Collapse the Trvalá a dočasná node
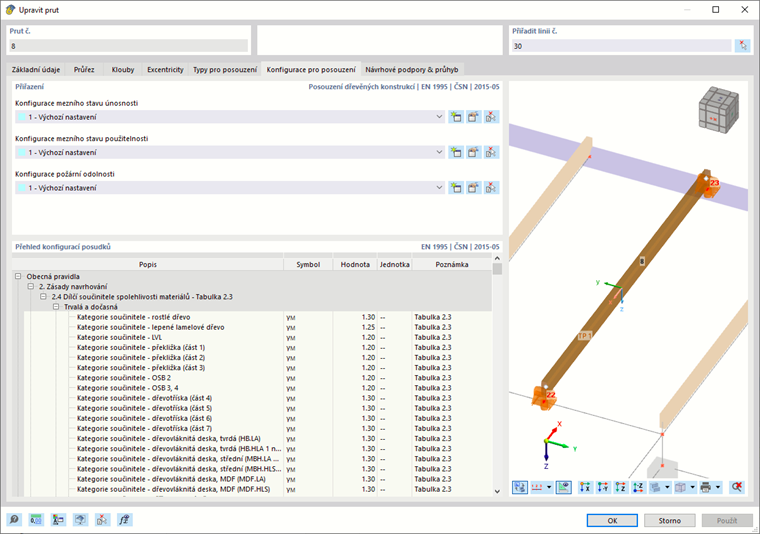The height and width of the screenshot is (534, 760). [x=57, y=307]
